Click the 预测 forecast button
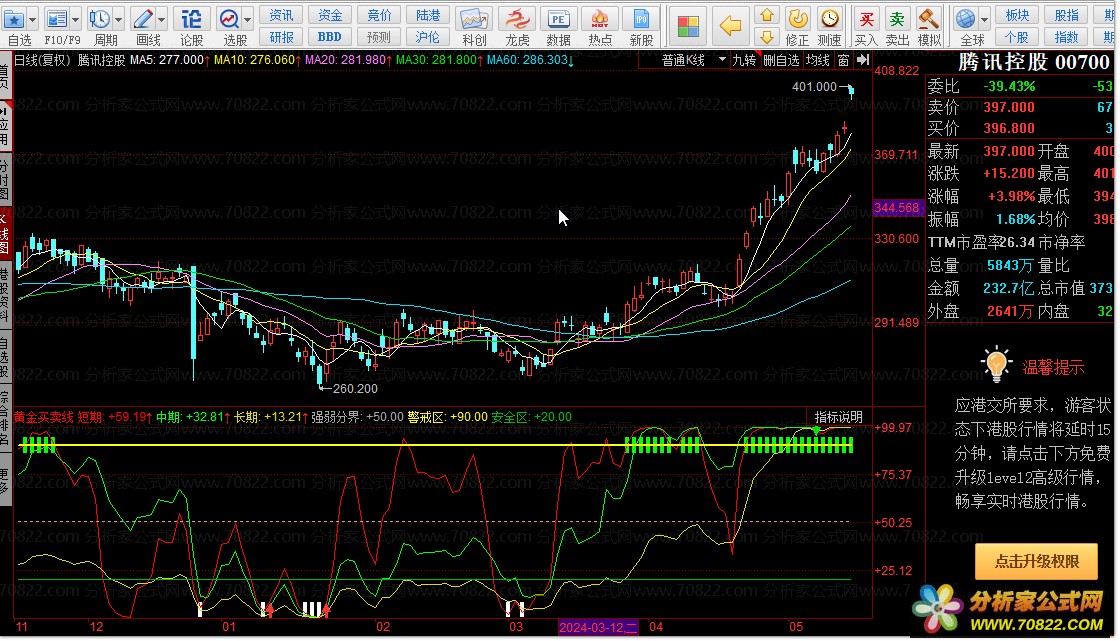 click(x=379, y=36)
